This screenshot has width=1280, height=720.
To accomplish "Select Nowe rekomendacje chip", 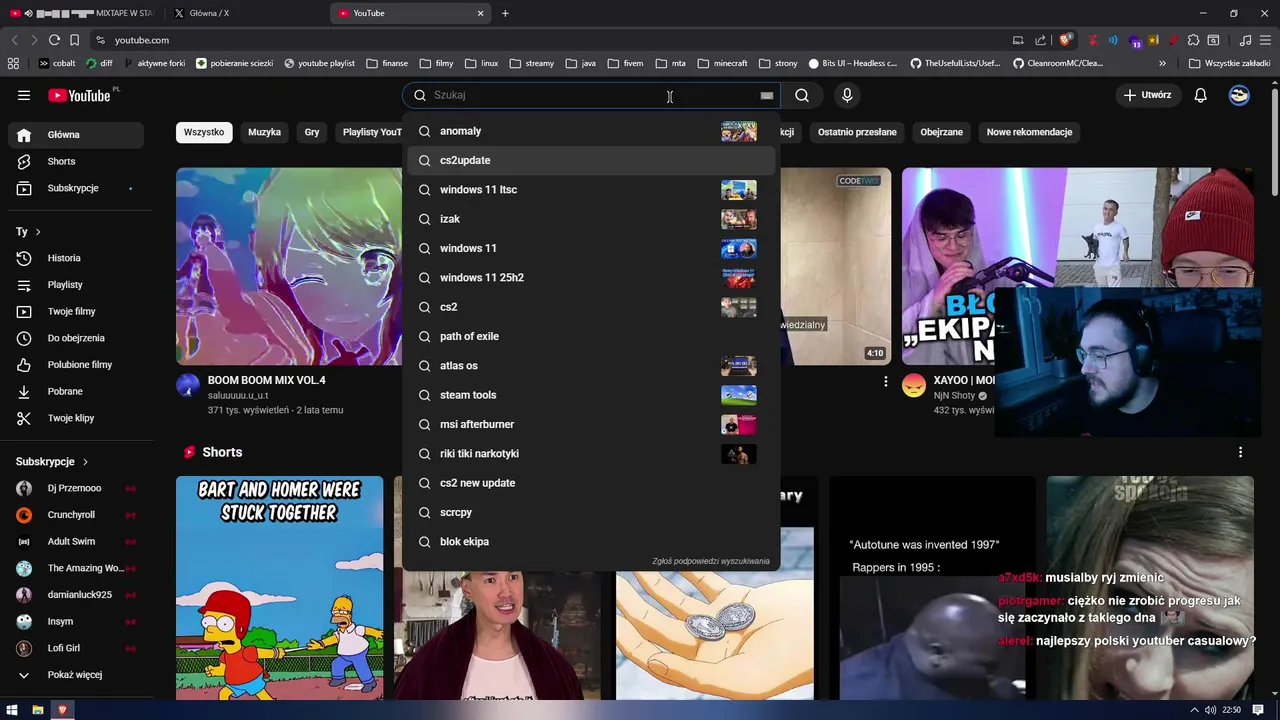I will (x=1029, y=132).
